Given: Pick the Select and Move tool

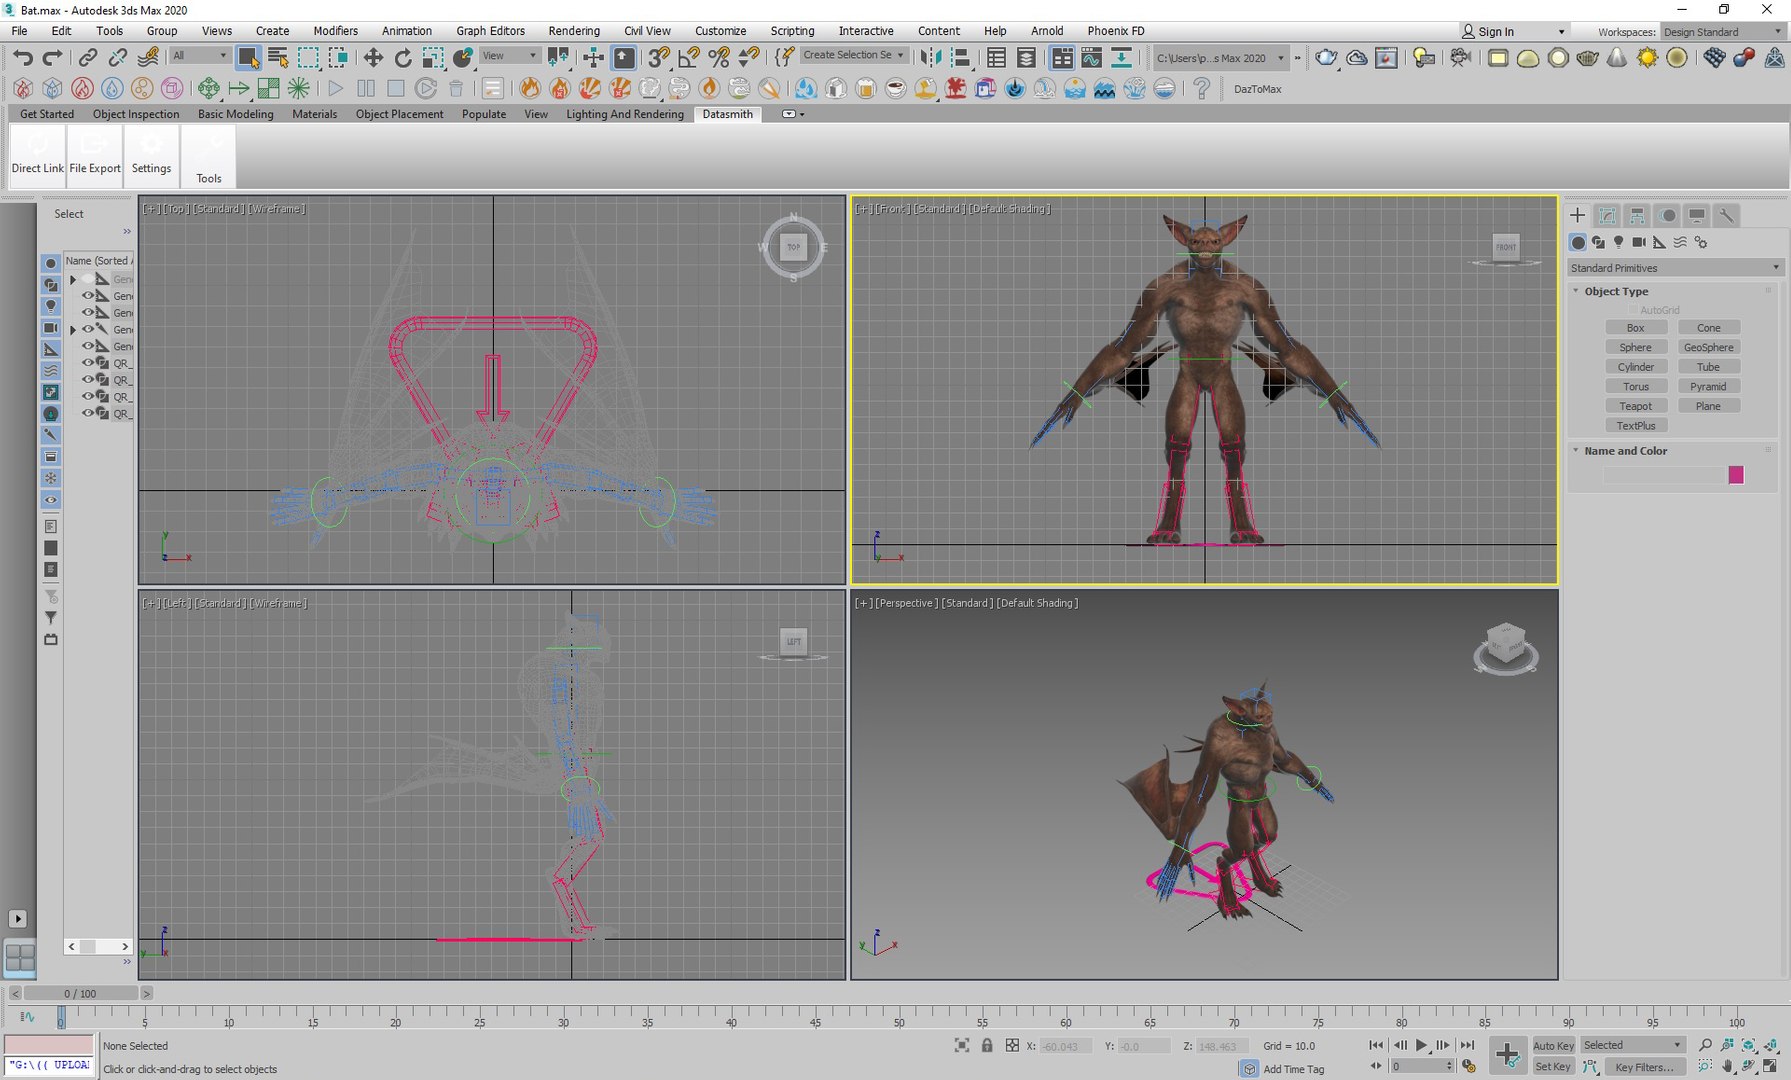Looking at the screenshot, I should pyautogui.click(x=373, y=57).
